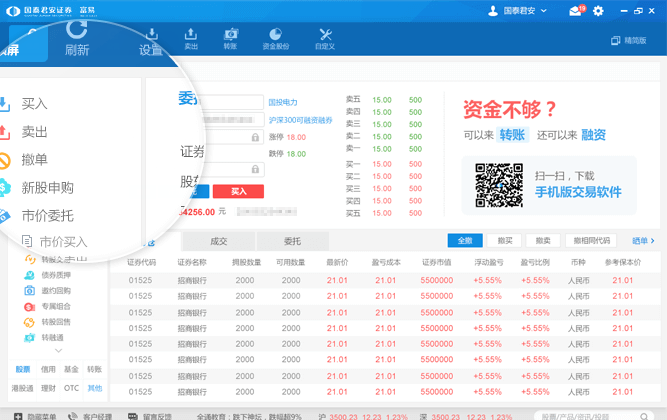
Task: Click the lock icon beside 涨停 field
Action: tap(255, 137)
